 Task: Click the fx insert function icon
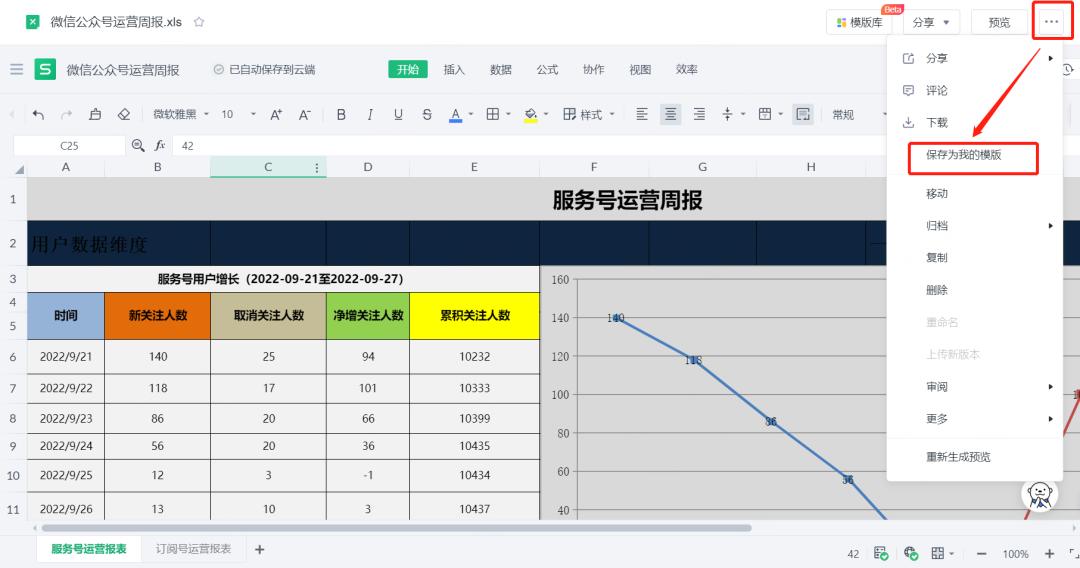point(160,145)
